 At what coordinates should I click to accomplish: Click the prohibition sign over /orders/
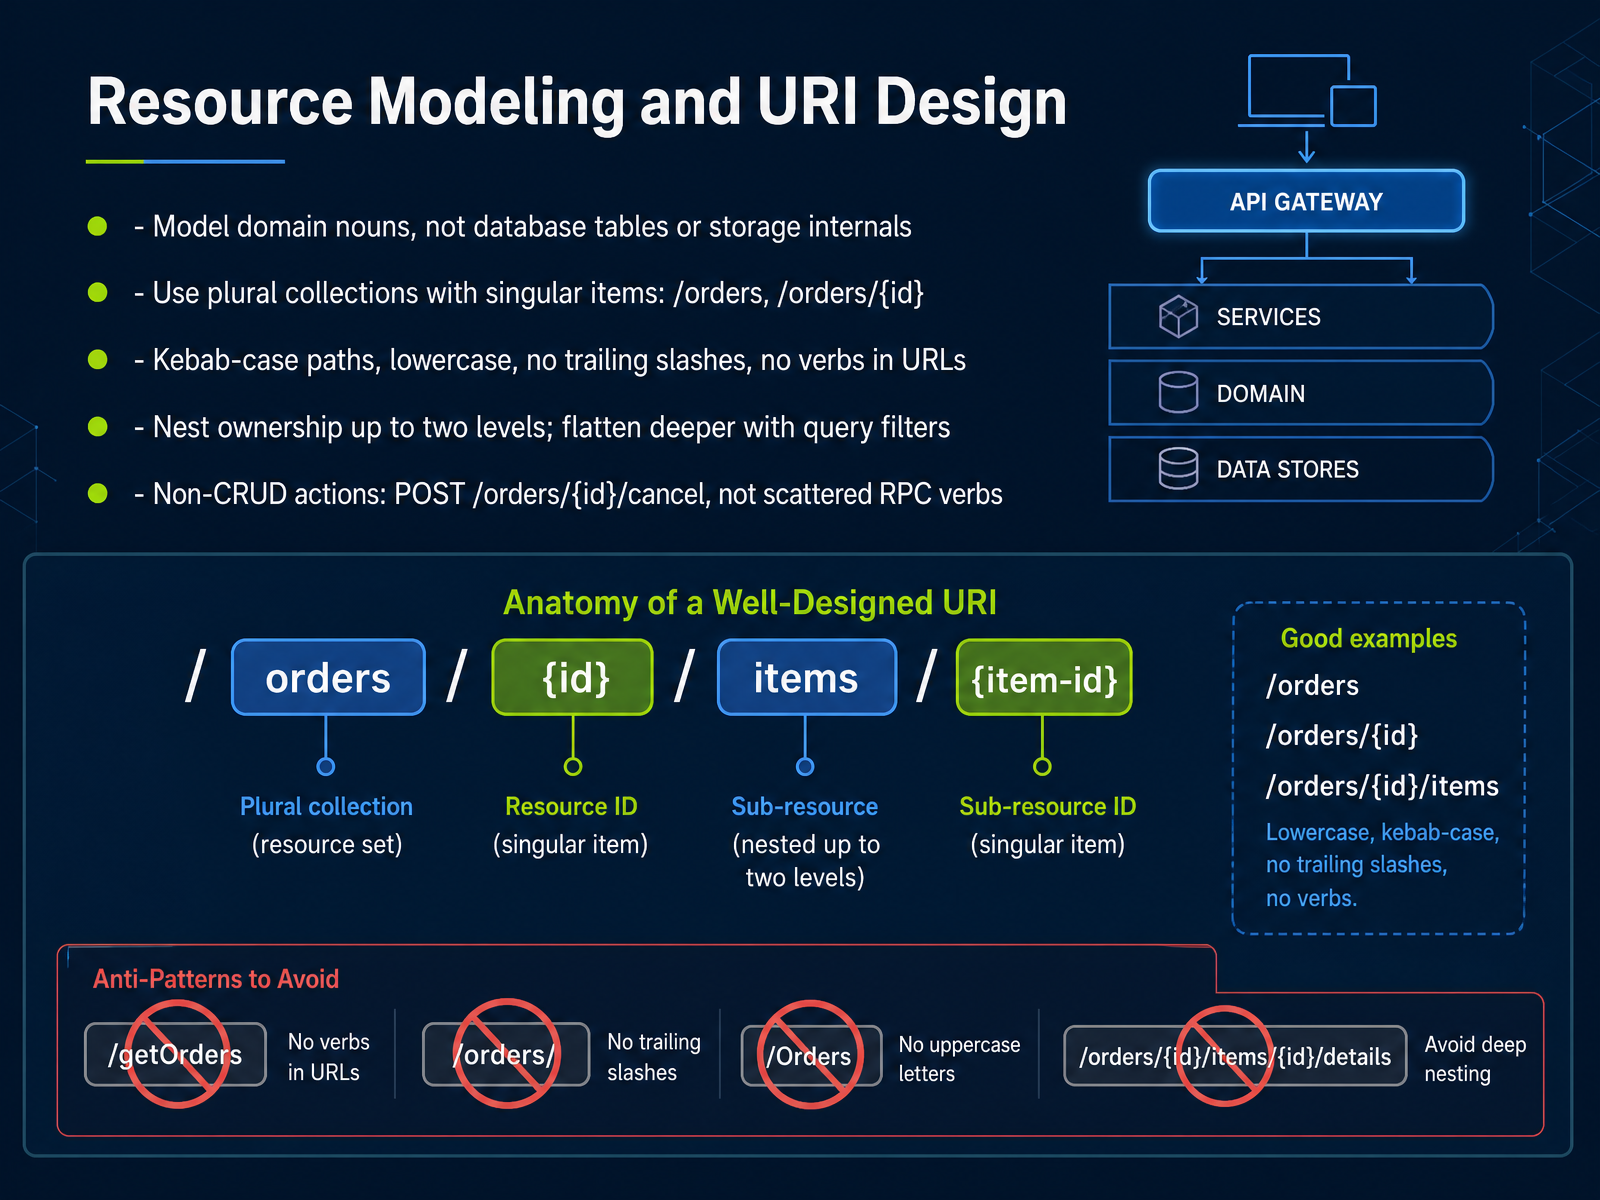pyautogui.click(x=507, y=1053)
